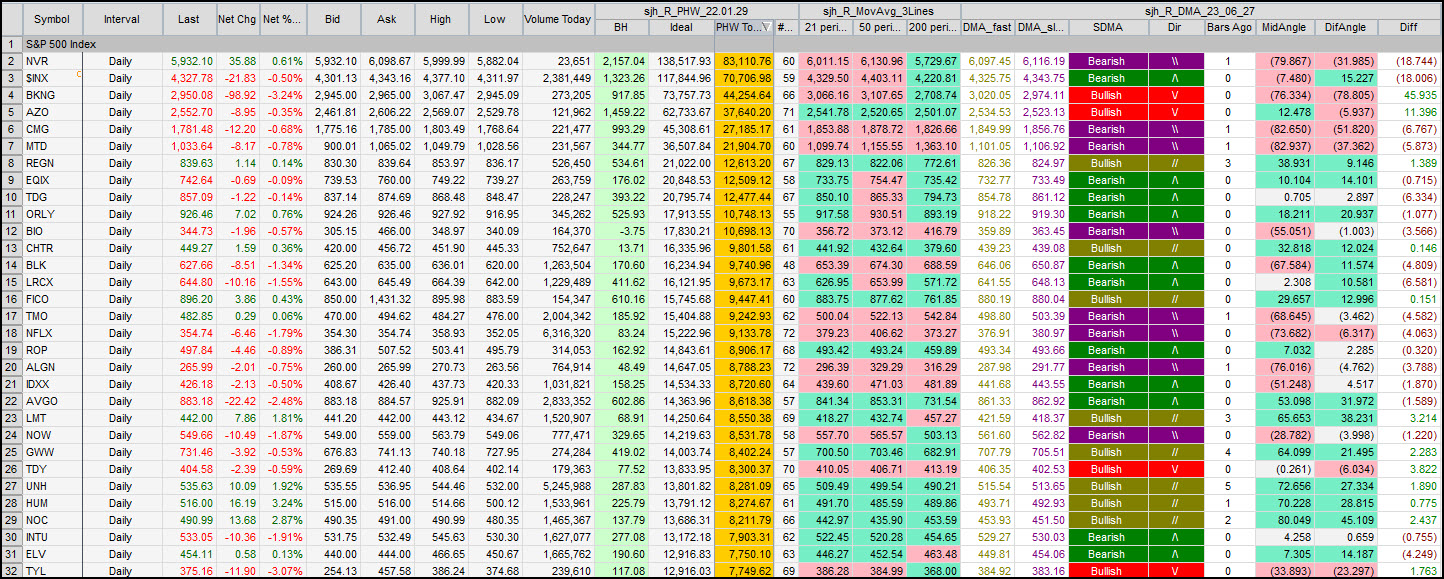Image resolution: width=1444 pixels, height=579 pixels.
Task: Select row number 2 header
Action: click(11, 61)
